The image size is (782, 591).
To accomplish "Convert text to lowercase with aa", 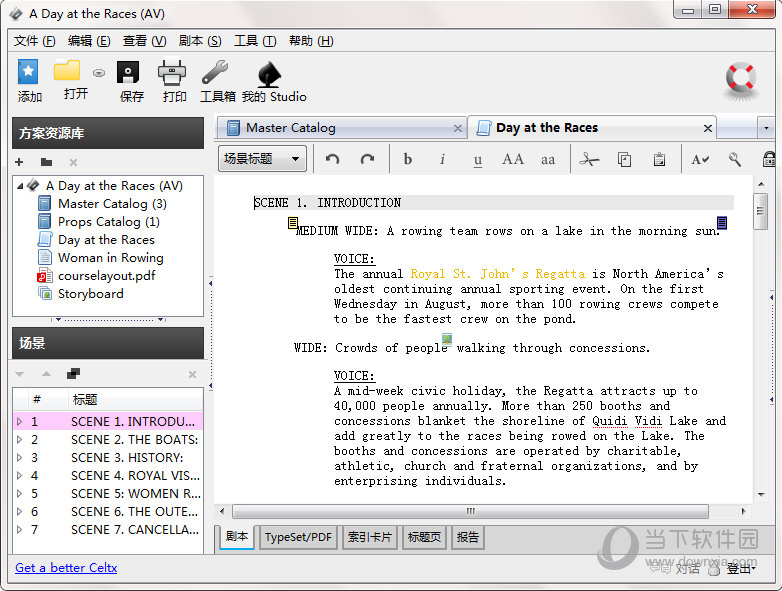I will pyautogui.click(x=548, y=160).
